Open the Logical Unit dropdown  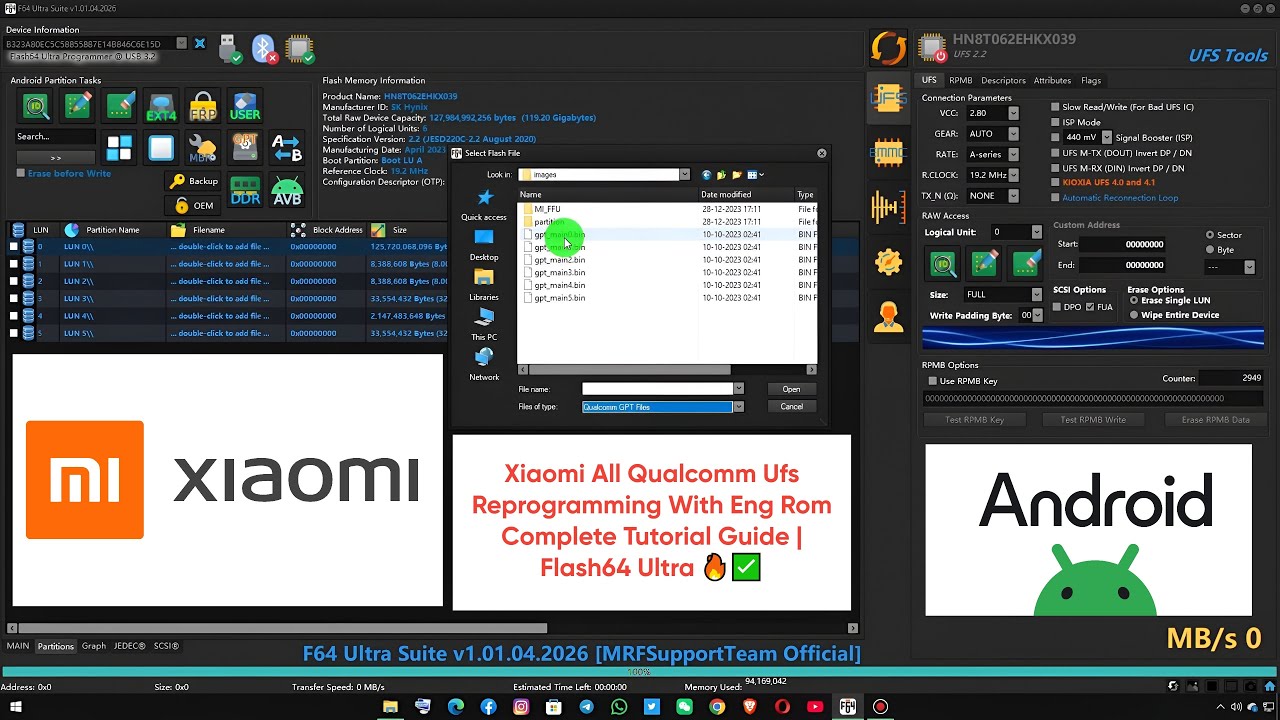(x=1036, y=232)
